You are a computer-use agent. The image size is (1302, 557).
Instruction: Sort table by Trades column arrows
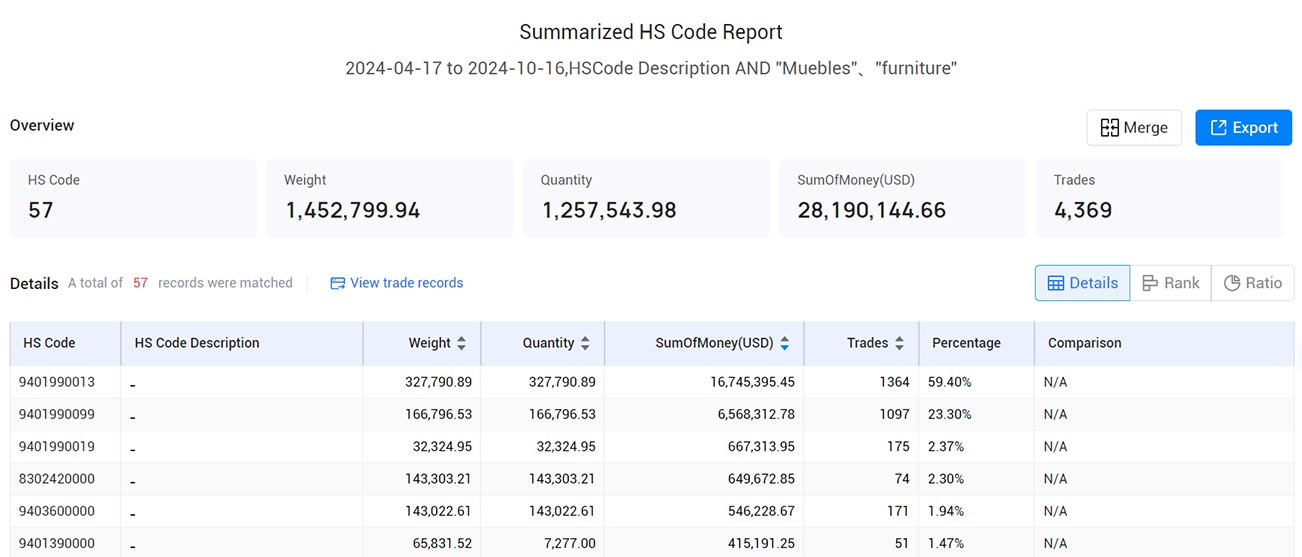[899, 343]
